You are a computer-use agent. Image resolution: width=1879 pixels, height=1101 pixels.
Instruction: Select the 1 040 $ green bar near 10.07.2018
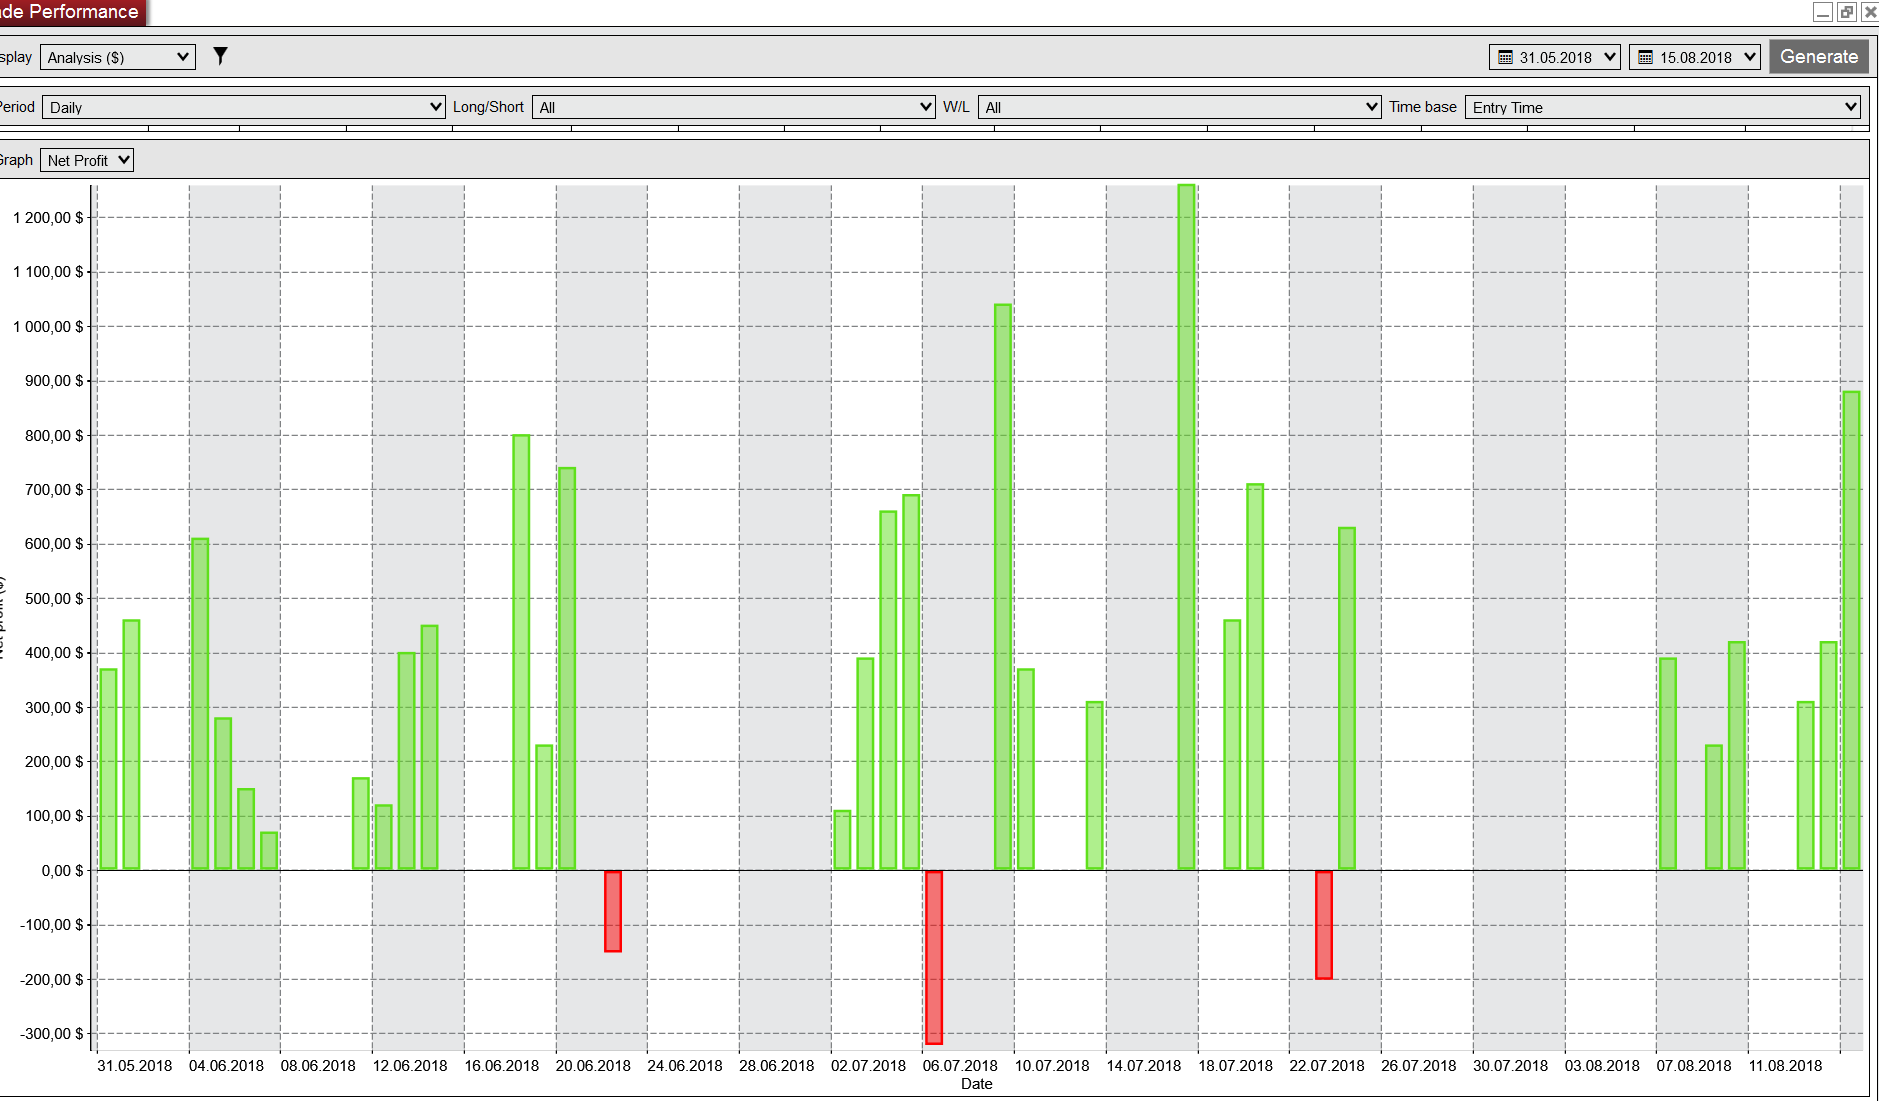(x=1003, y=587)
